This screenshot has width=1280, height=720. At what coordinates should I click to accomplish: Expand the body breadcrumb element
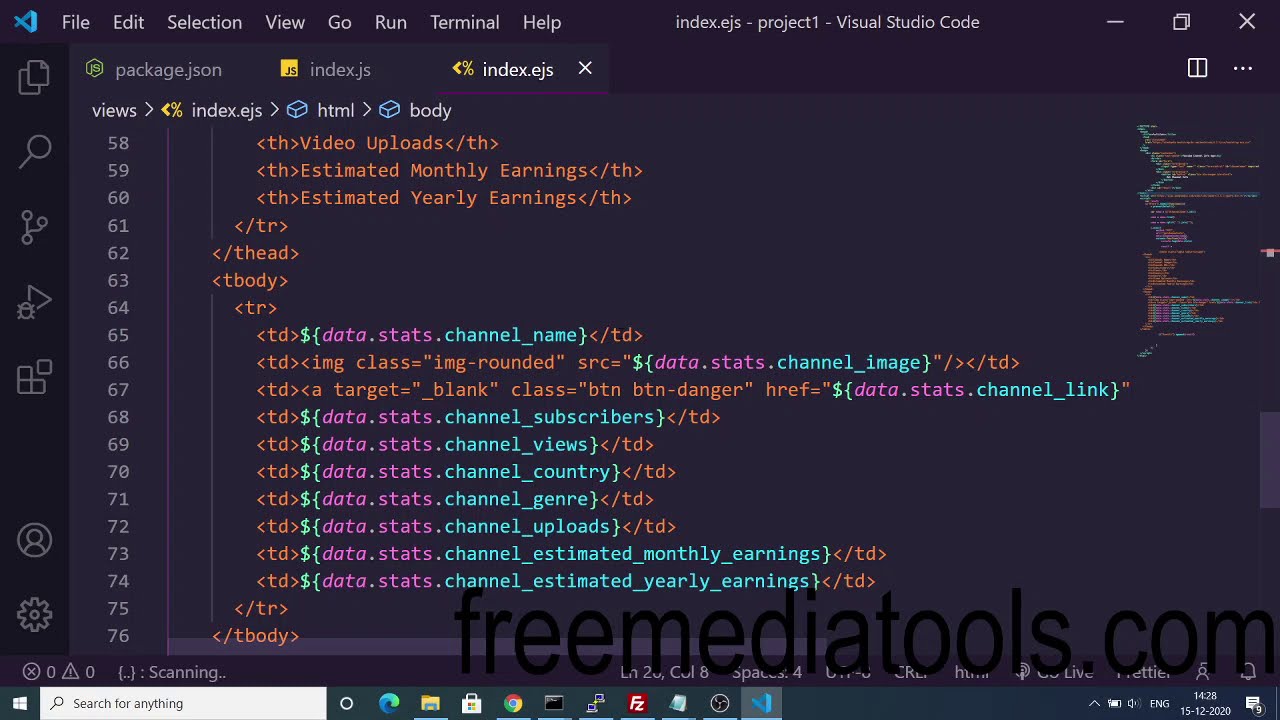click(430, 110)
